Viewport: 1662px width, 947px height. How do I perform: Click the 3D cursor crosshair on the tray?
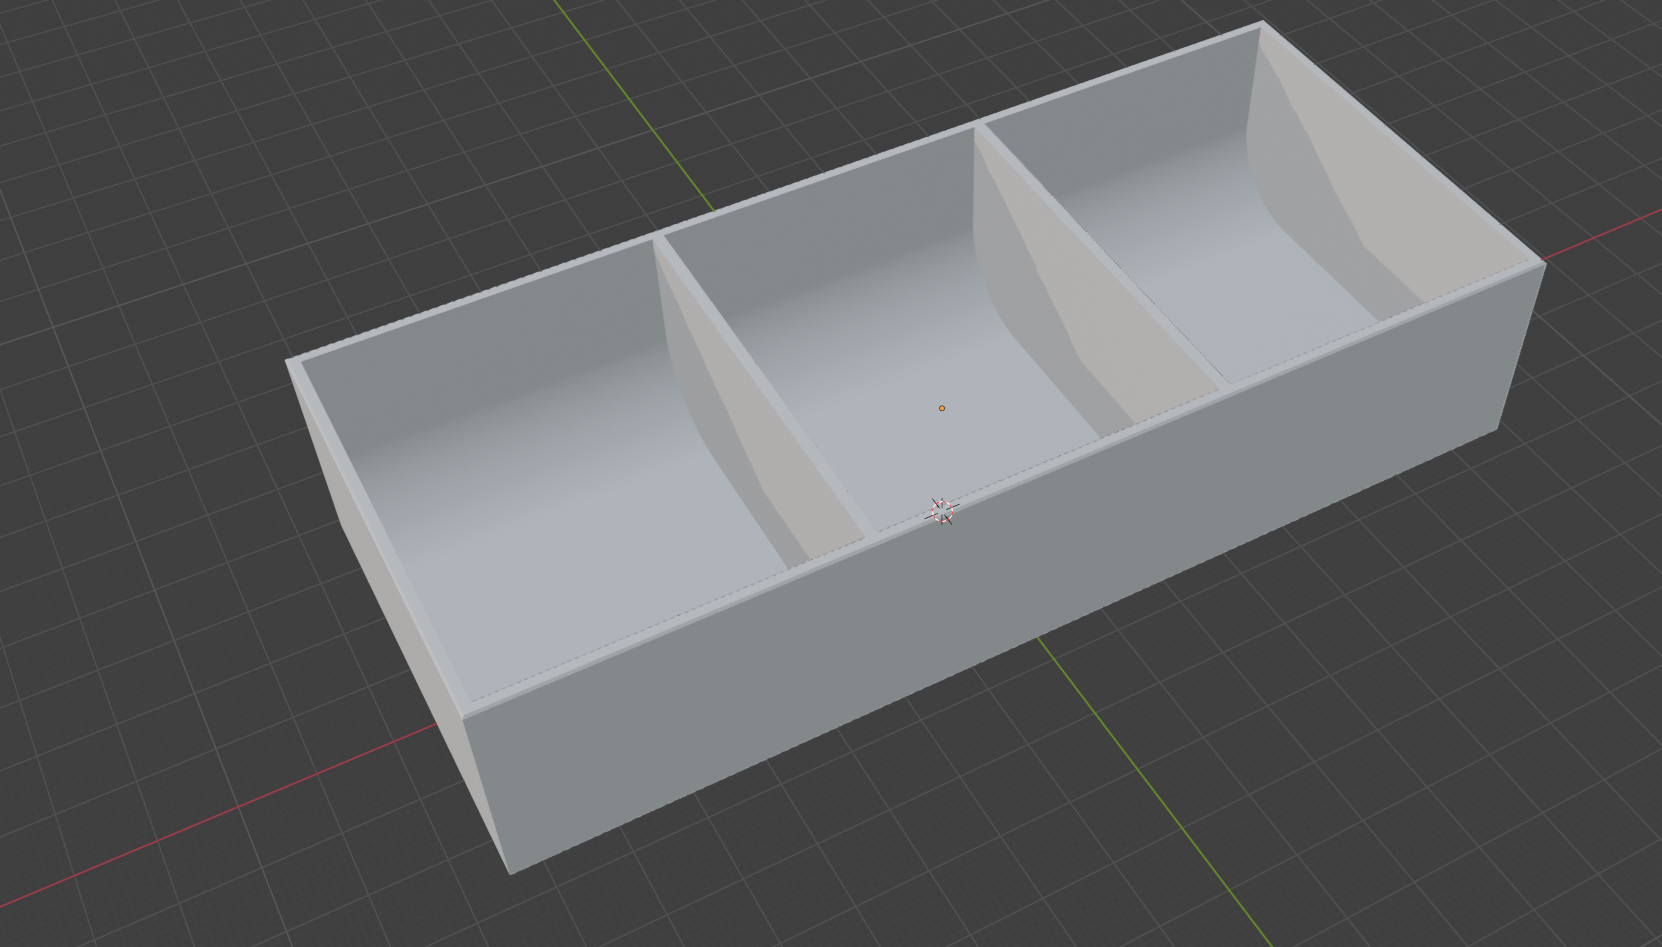[942, 511]
